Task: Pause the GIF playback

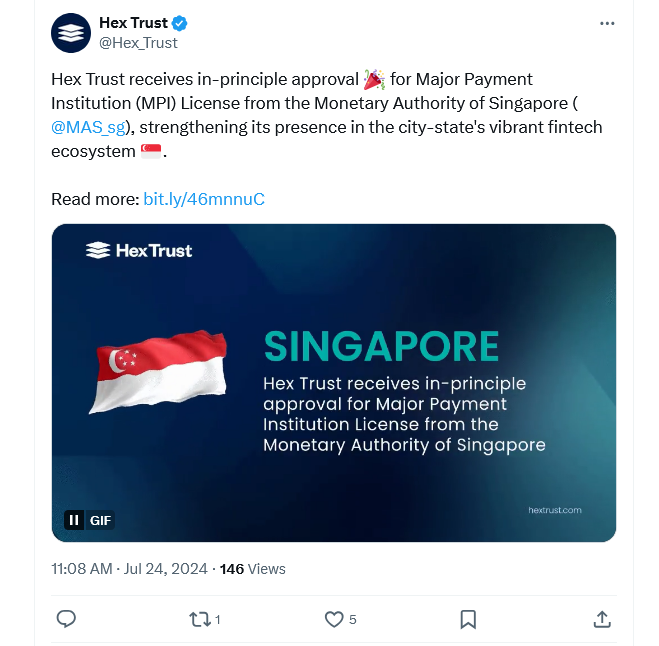Action: coord(75,520)
